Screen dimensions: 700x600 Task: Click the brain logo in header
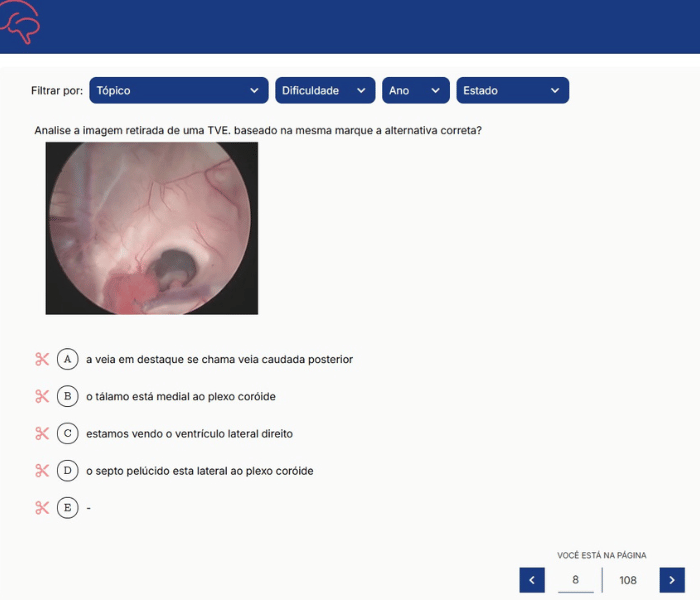pos(20,24)
